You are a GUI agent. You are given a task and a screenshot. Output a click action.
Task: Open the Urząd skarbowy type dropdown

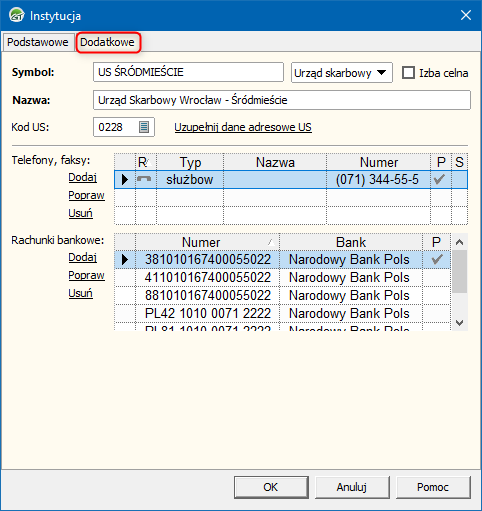342,73
